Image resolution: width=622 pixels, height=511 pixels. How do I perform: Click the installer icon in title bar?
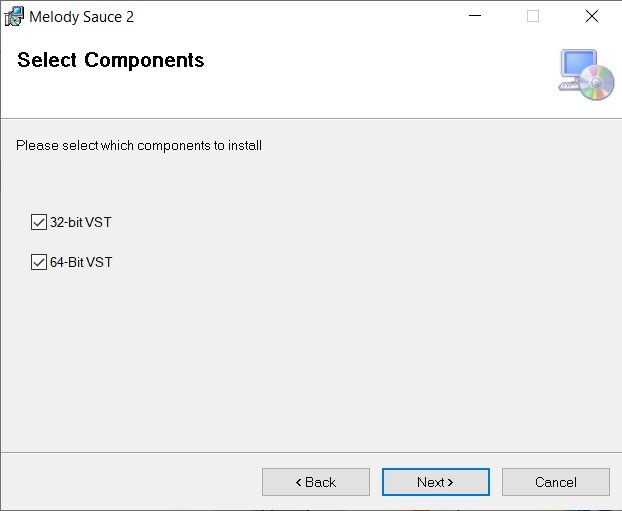[x=14, y=16]
